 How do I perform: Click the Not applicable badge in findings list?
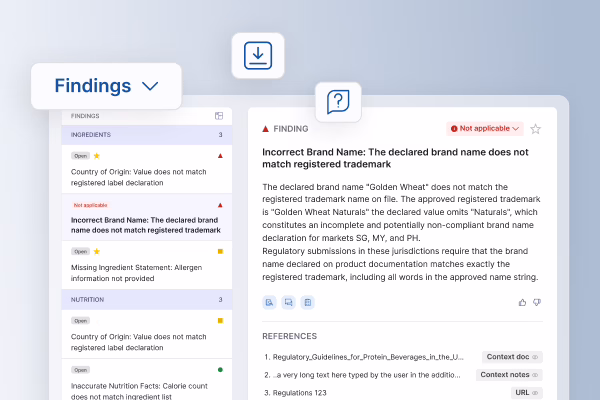tap(90, 205)
